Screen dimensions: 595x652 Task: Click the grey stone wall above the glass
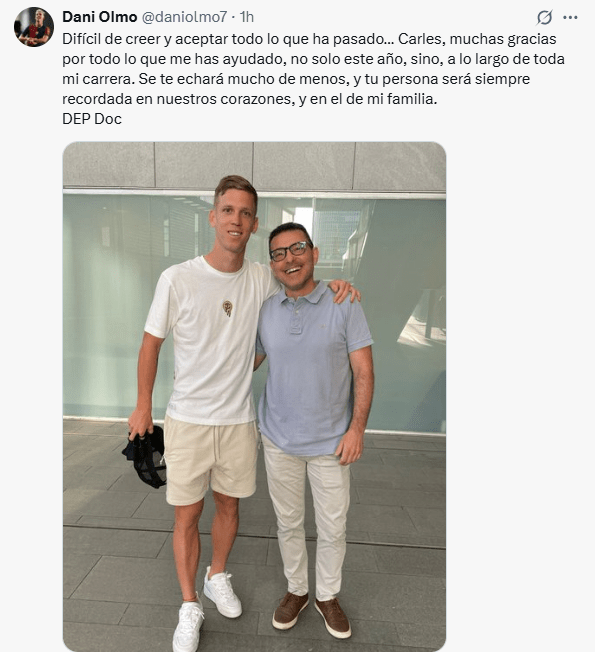[254, 165]
